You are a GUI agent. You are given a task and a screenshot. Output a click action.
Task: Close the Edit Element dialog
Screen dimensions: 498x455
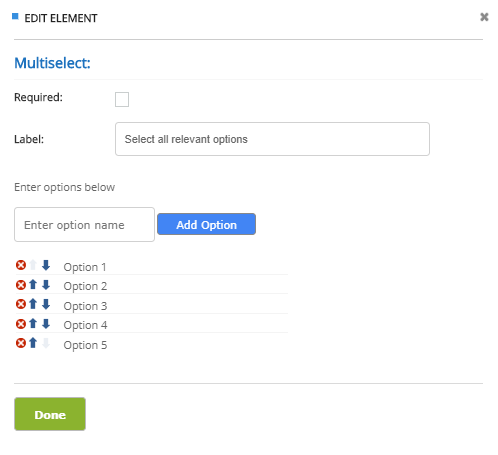pyautogui.click(x=484, y=17)
